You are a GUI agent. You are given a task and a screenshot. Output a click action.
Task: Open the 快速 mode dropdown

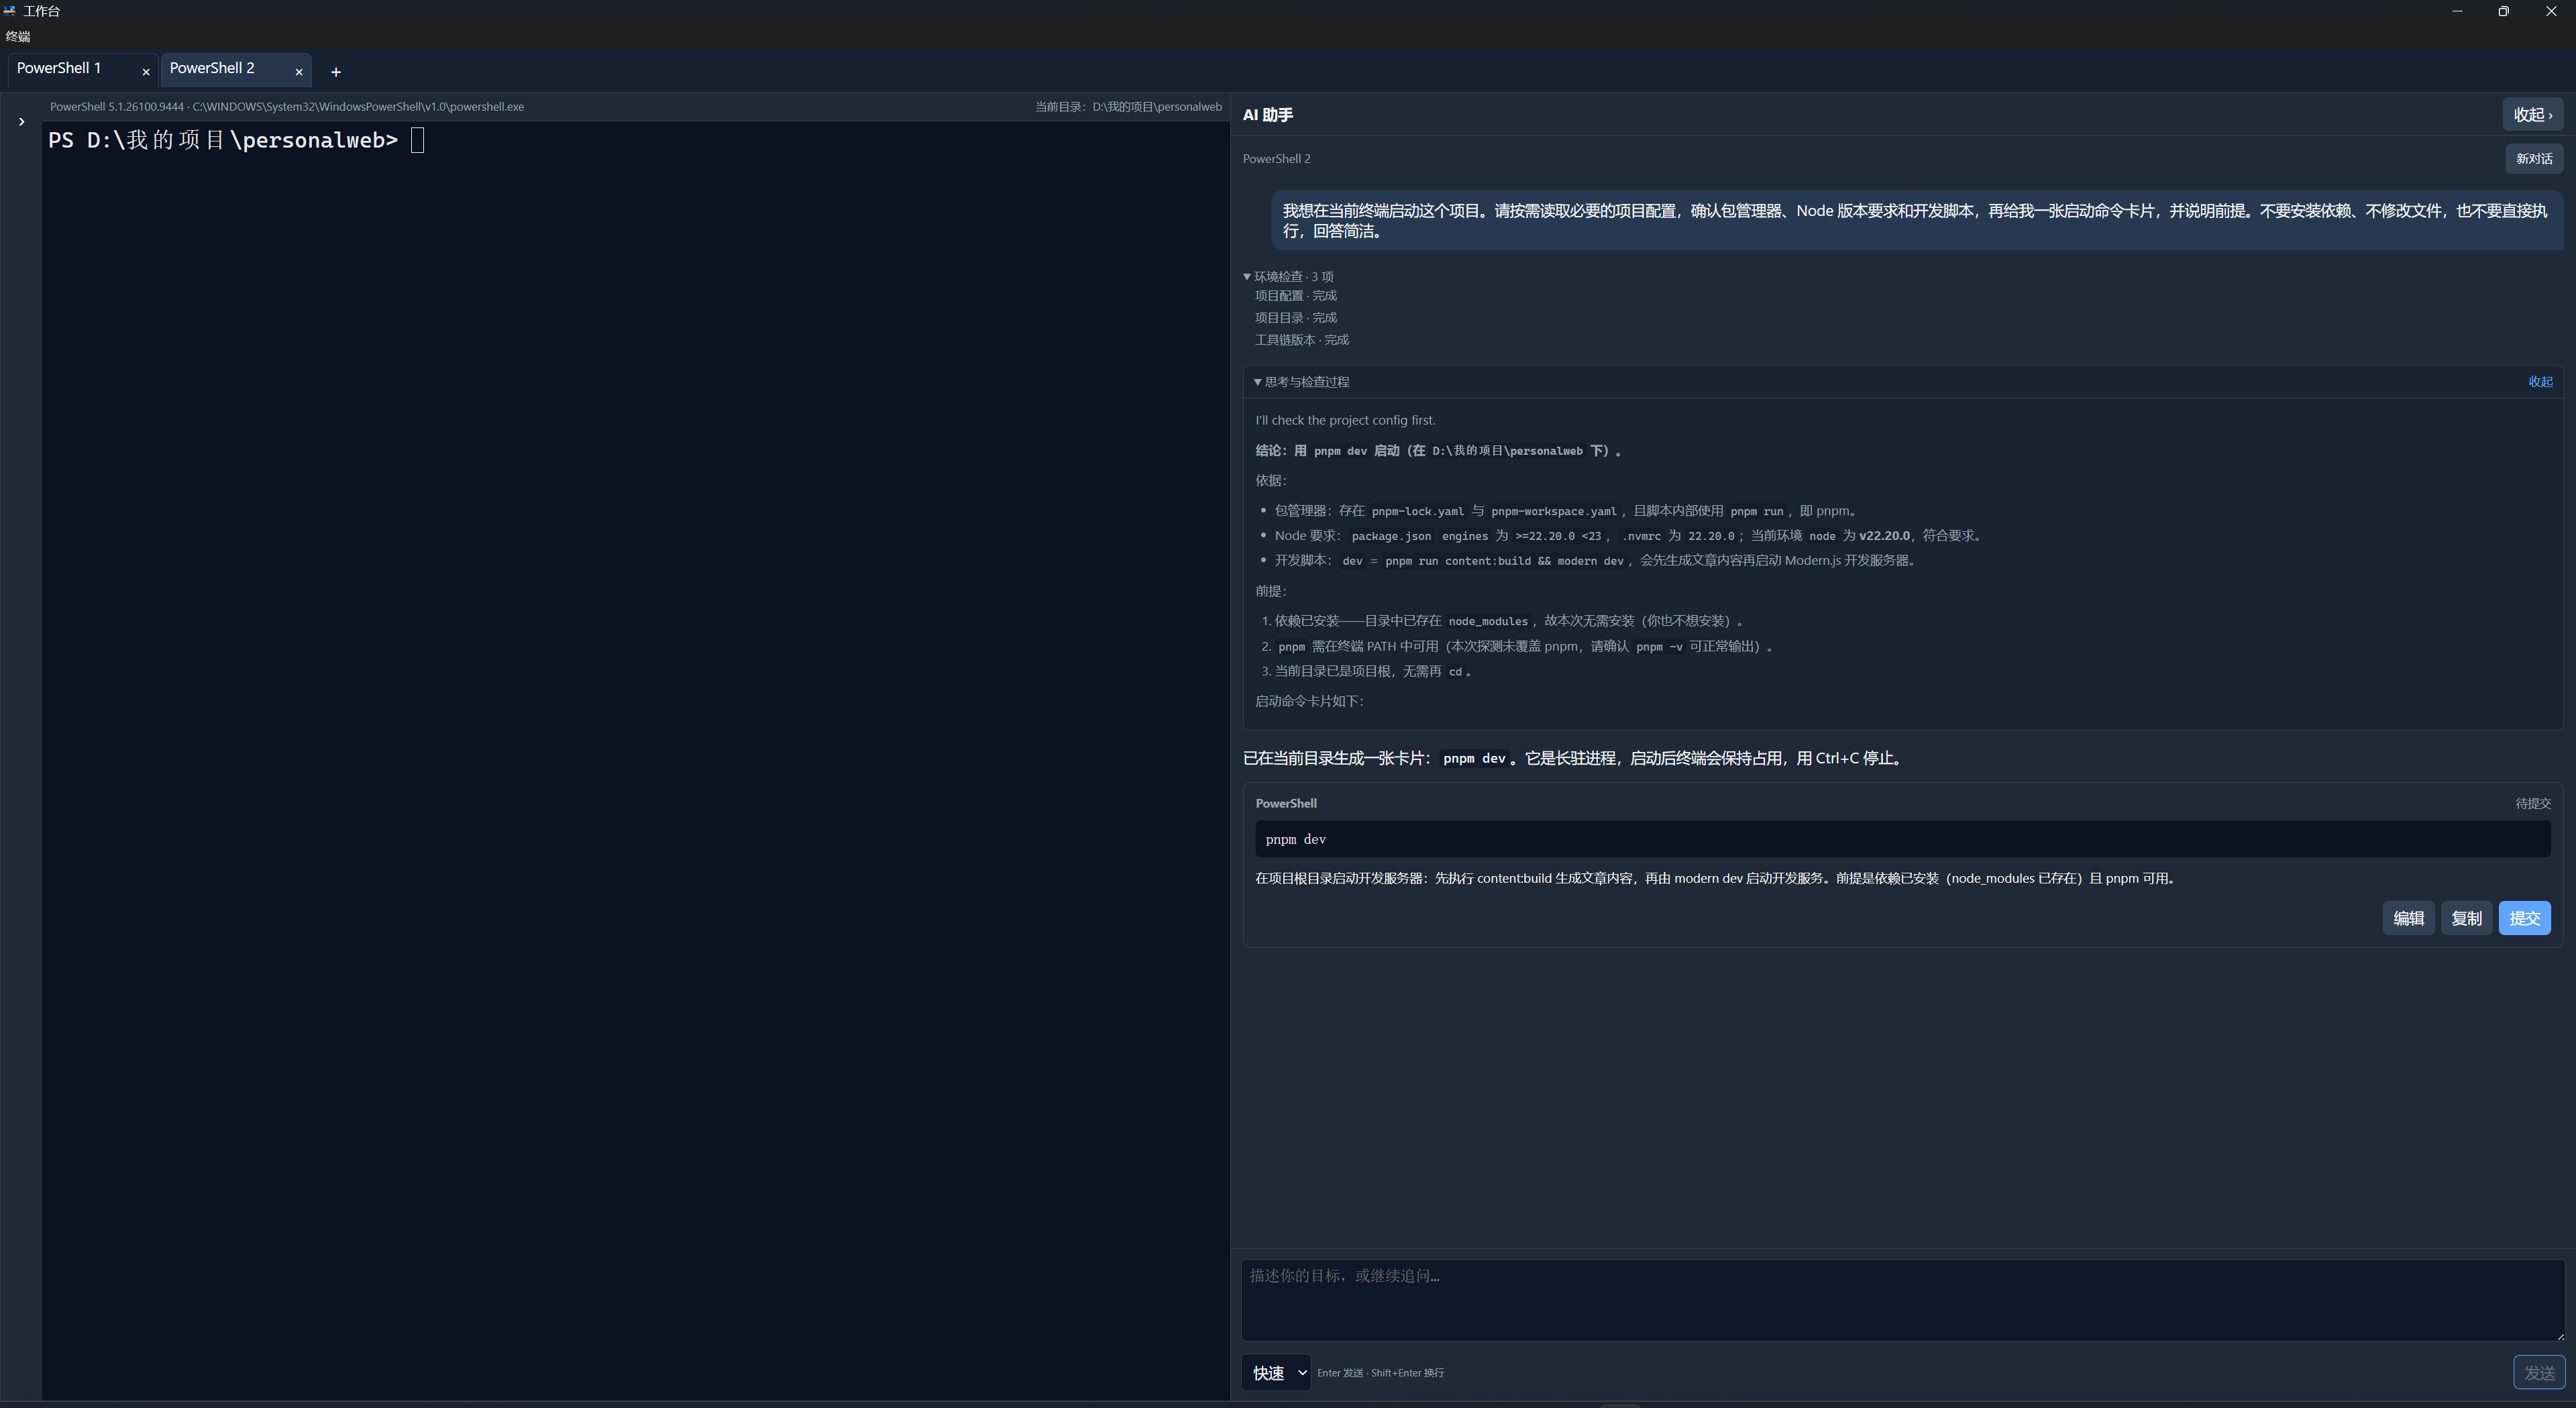pos(1276,1373)
